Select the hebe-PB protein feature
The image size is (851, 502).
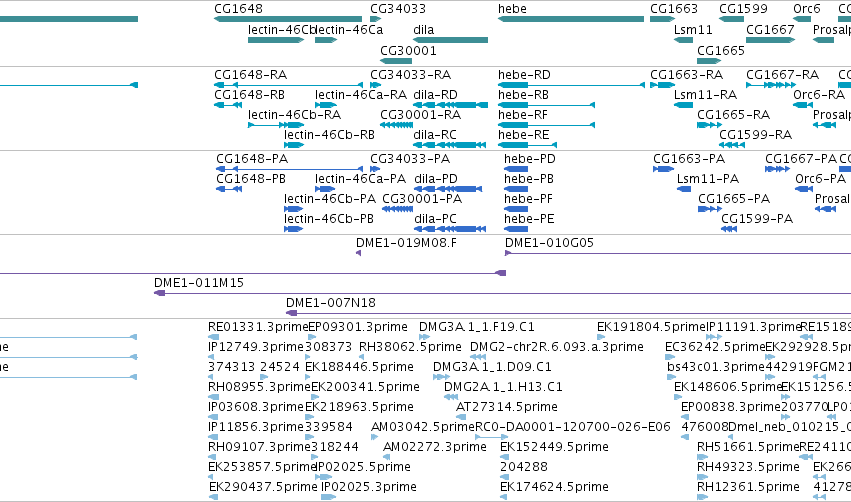516,189
